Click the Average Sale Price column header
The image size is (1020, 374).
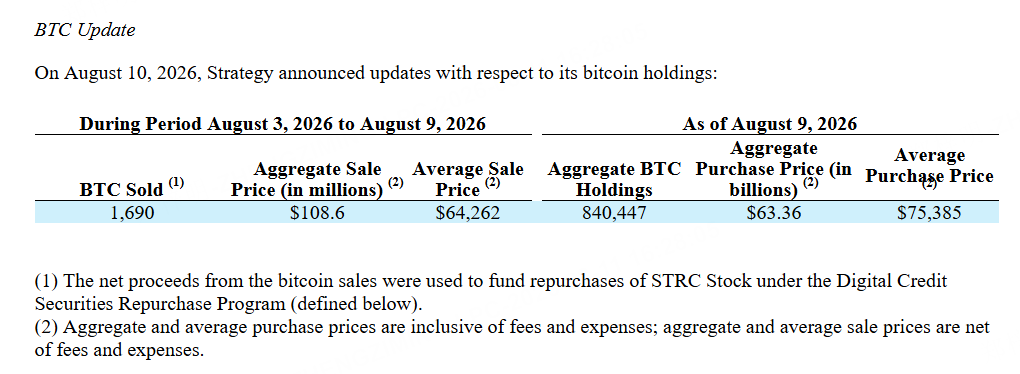[468, 180]
